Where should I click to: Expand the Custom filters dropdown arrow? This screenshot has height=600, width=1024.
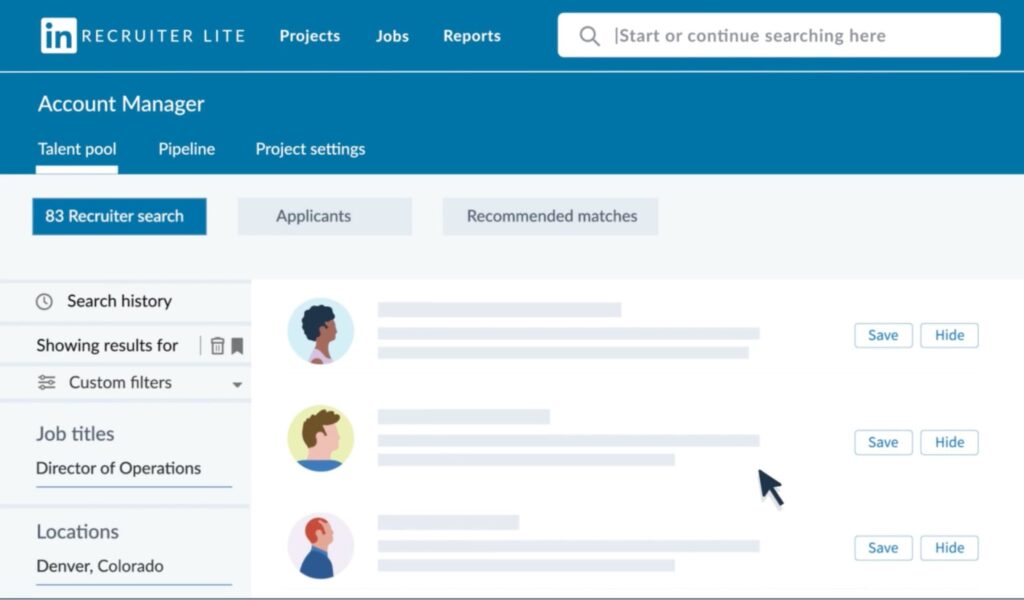(x=237, y=383)
